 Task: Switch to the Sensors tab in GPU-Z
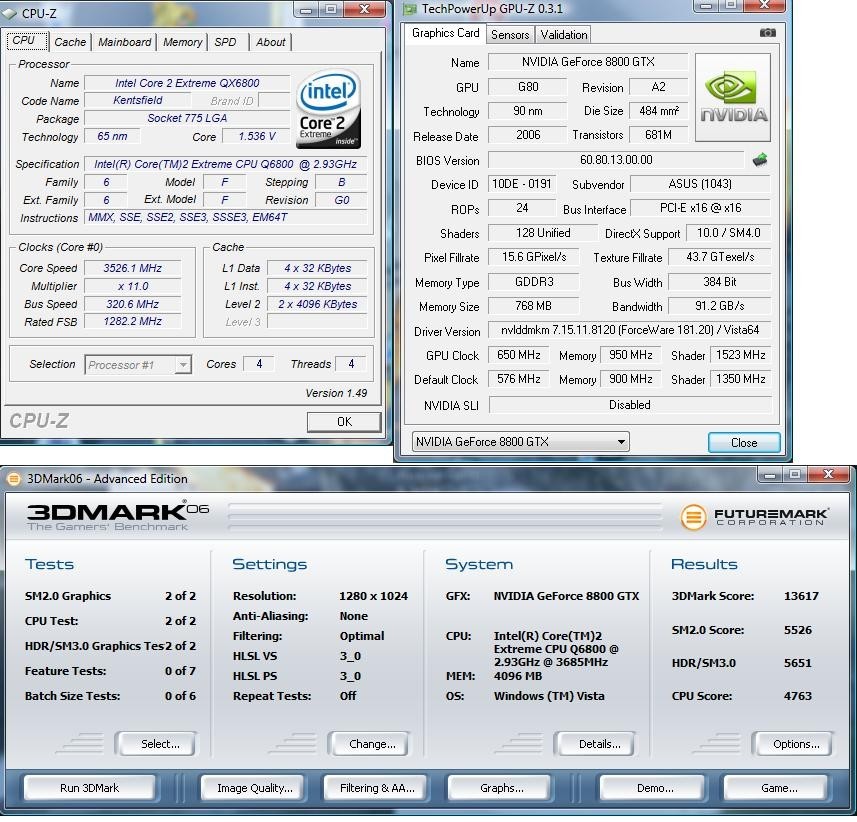pos(510,35)
